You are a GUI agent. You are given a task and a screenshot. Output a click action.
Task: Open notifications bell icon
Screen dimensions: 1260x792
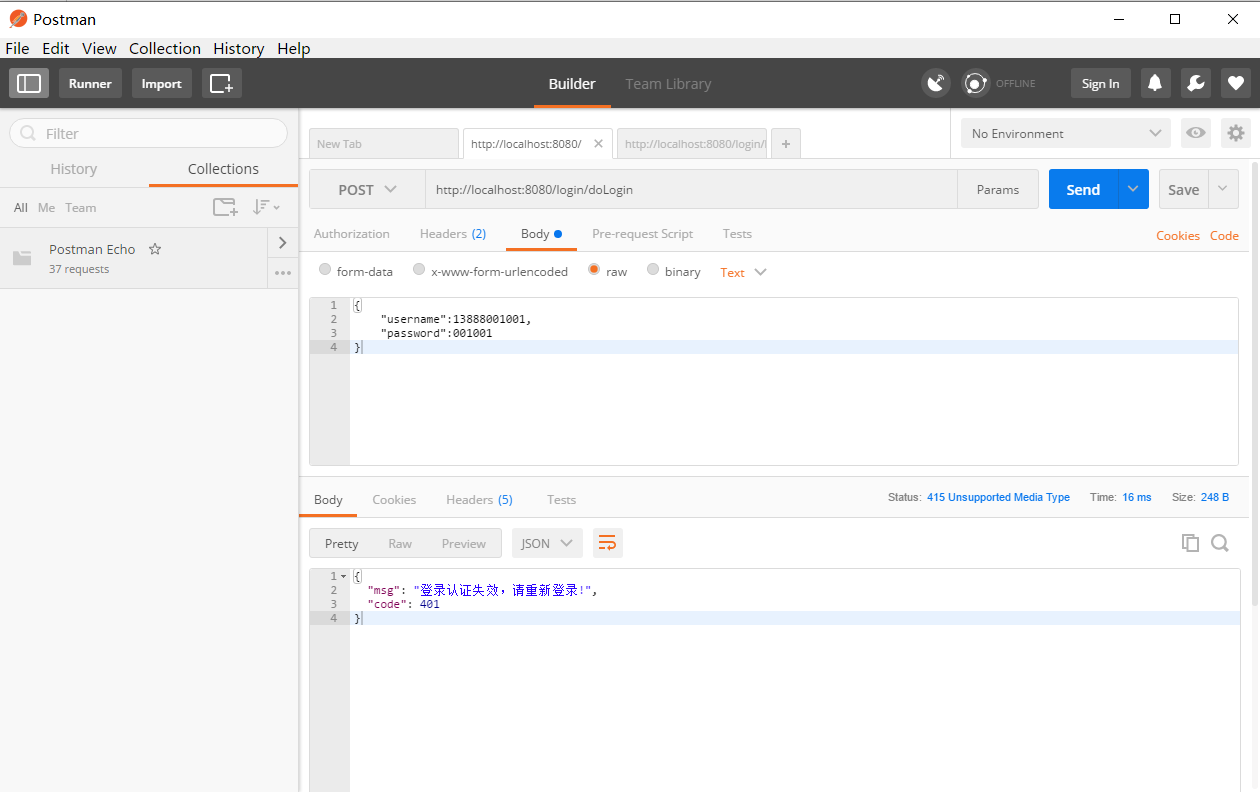click(x=1155, y=83)
